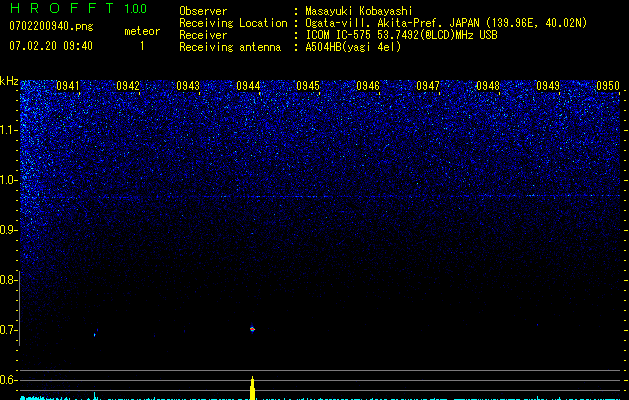This screenshot has width=629, height=400.
Task: Click the 0.7 frequency axis label
Action: click(9, 330)
